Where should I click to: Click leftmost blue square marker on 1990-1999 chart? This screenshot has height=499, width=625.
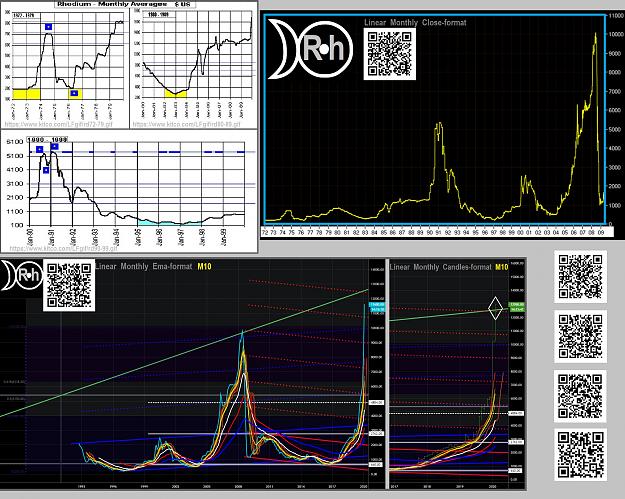[39, 149]
